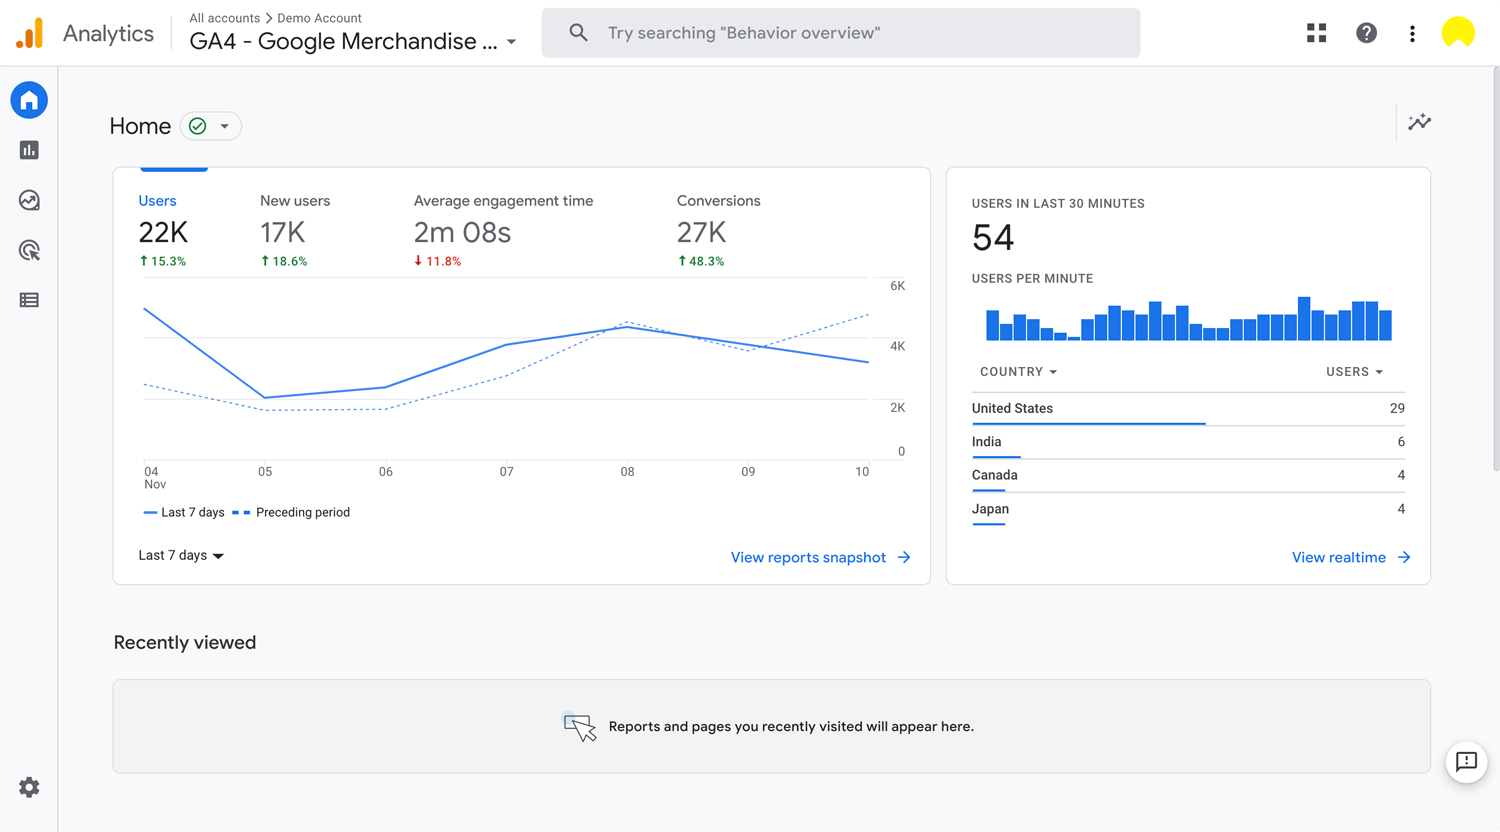Image resolution: width=1500 pixels, height=832 pixels.
Task: Click View realtime link
Action: (1339, 557)
